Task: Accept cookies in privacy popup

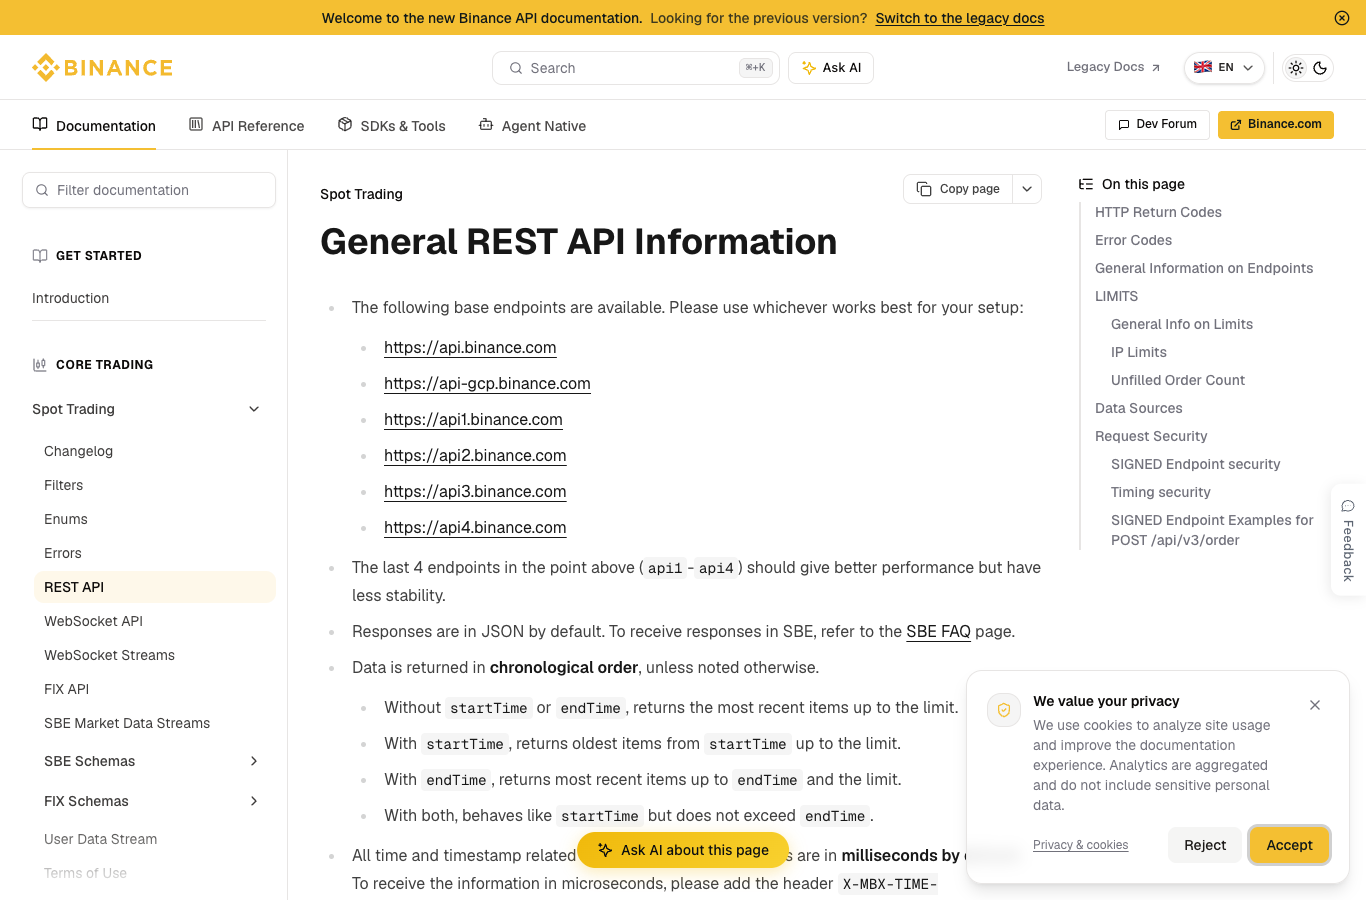Action: 1289,845
